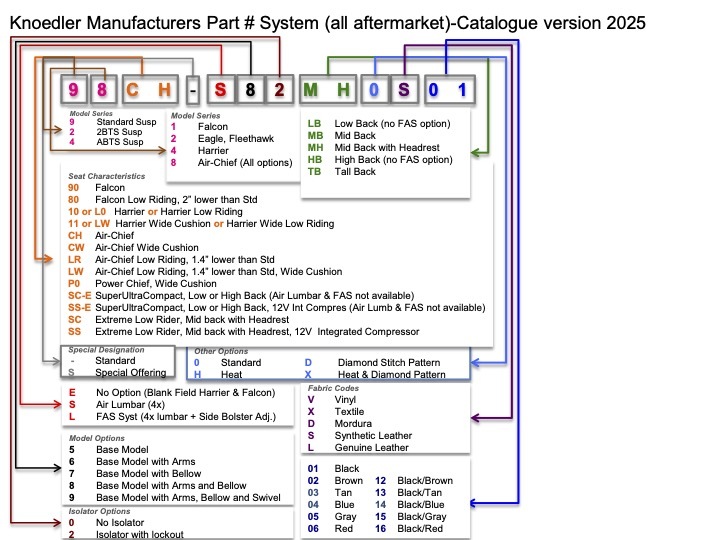Click 'Tall Back' entry
Viewport: 720px width, 540px height.
pyautogui.click(x=342, y=171)
